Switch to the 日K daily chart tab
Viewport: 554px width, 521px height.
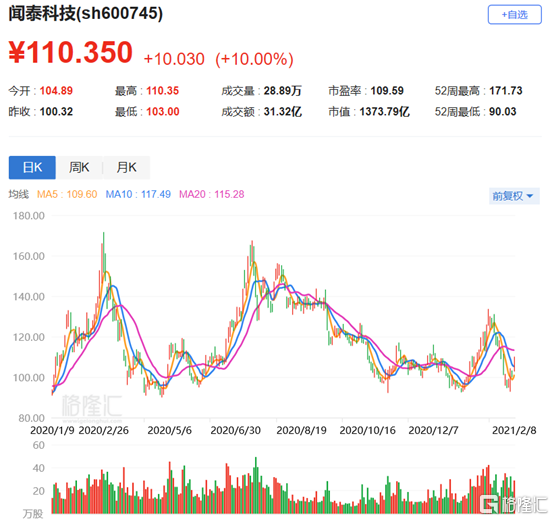32,167
